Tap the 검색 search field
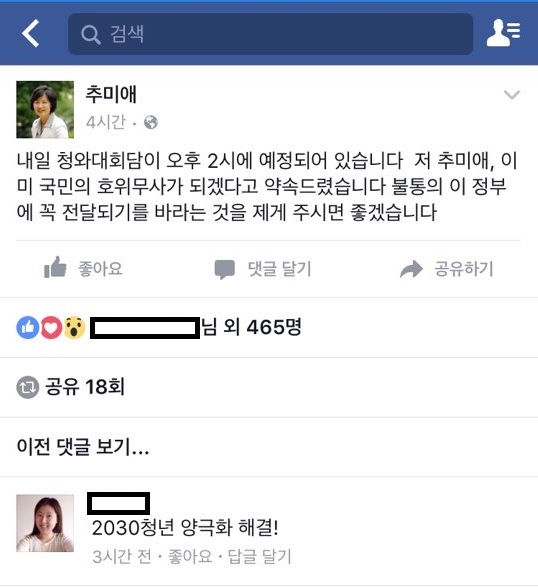Viewport: 538px width, 587px height. click(x=270, y=34)
